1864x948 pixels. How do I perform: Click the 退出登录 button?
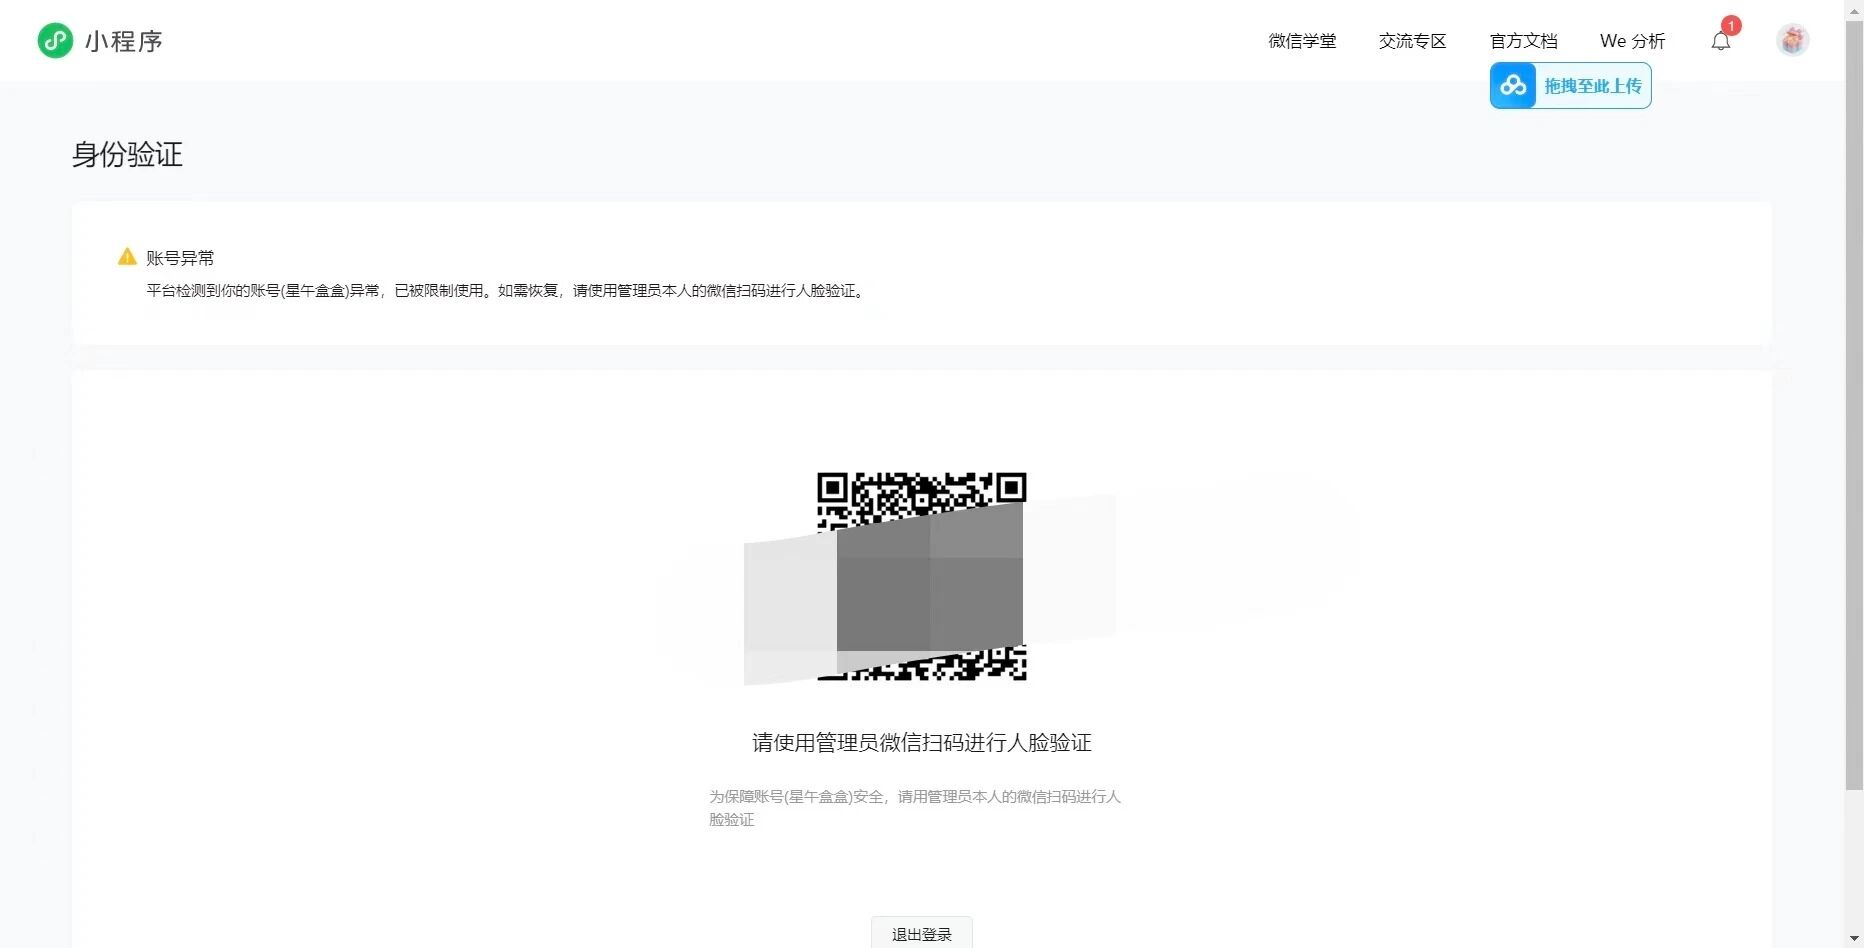921,933
